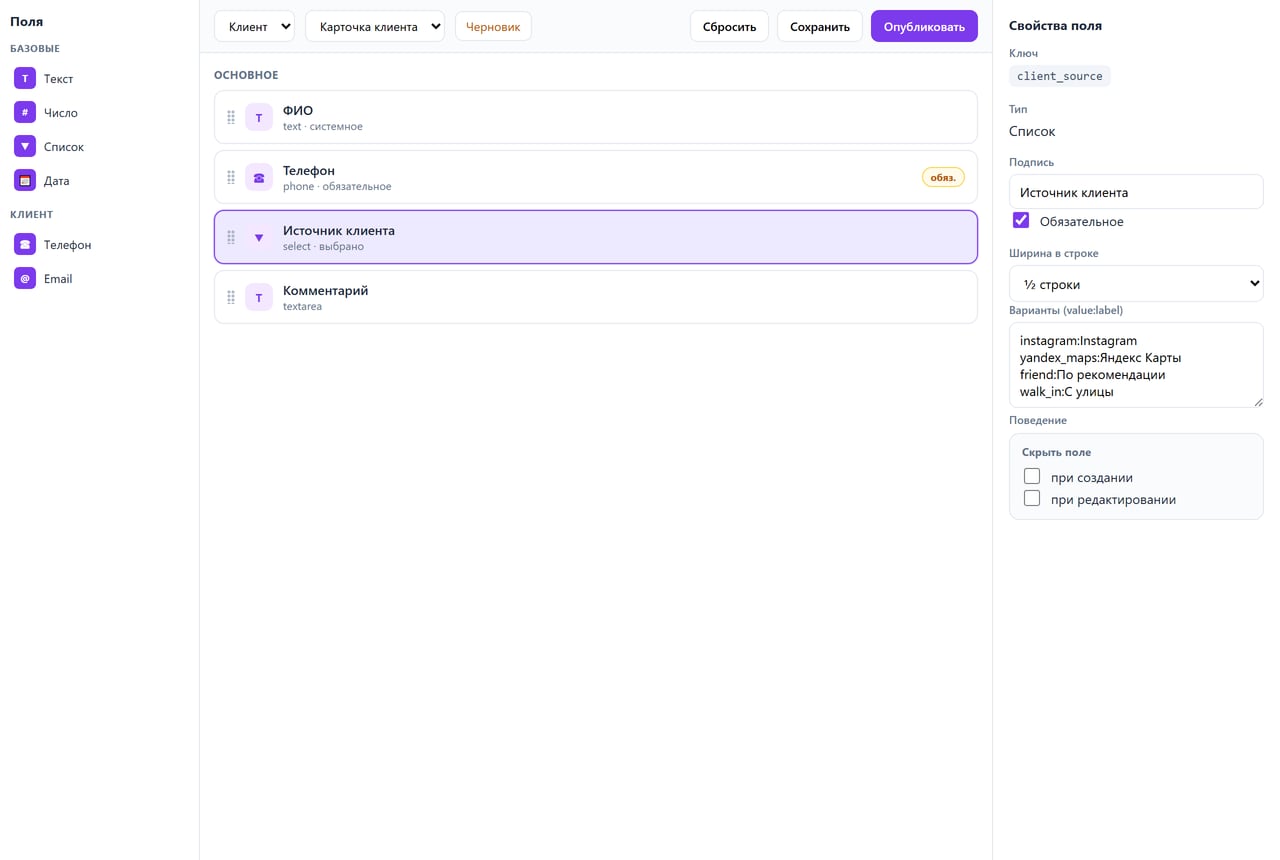Open the Клиент entity dropdown
The height and width of the screenshot is (860, 1280).
pyautogui.click(x=254, y=27)
